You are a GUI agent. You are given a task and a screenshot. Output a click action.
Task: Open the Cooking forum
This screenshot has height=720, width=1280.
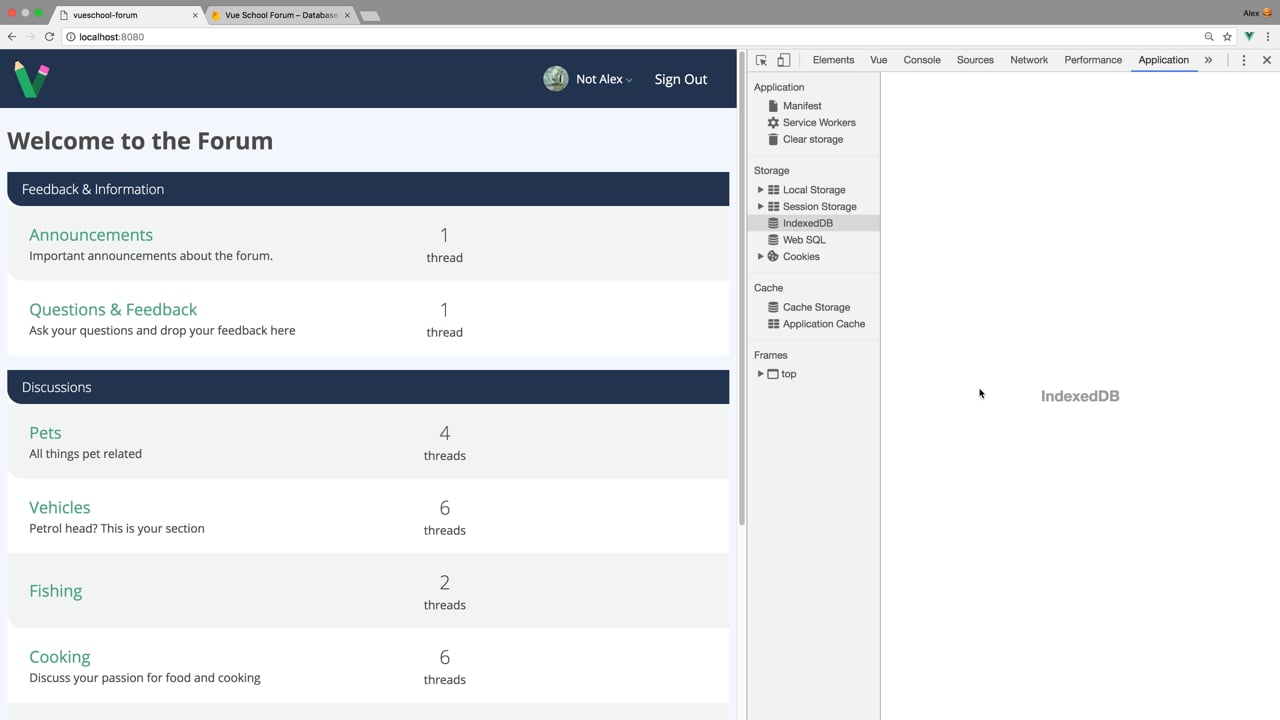click(x=60, y=657)
